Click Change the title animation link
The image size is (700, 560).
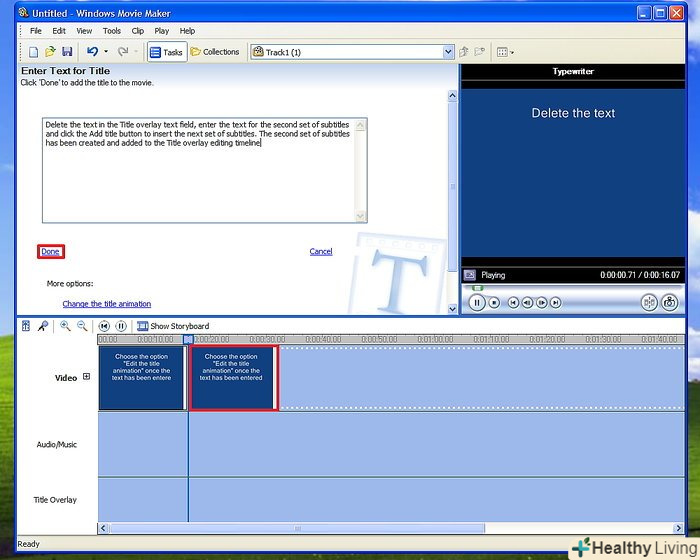106,304
